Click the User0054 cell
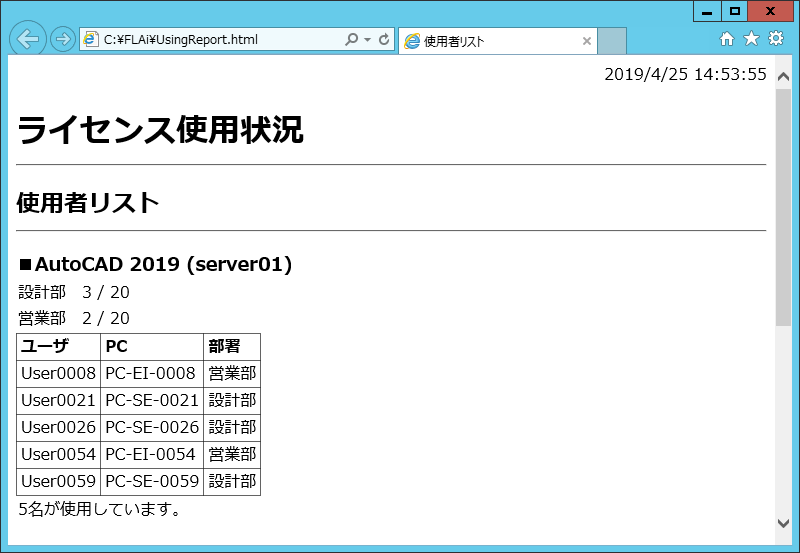Image resolution: width=800 pixels, height=553 pixels. click(59, 455)
